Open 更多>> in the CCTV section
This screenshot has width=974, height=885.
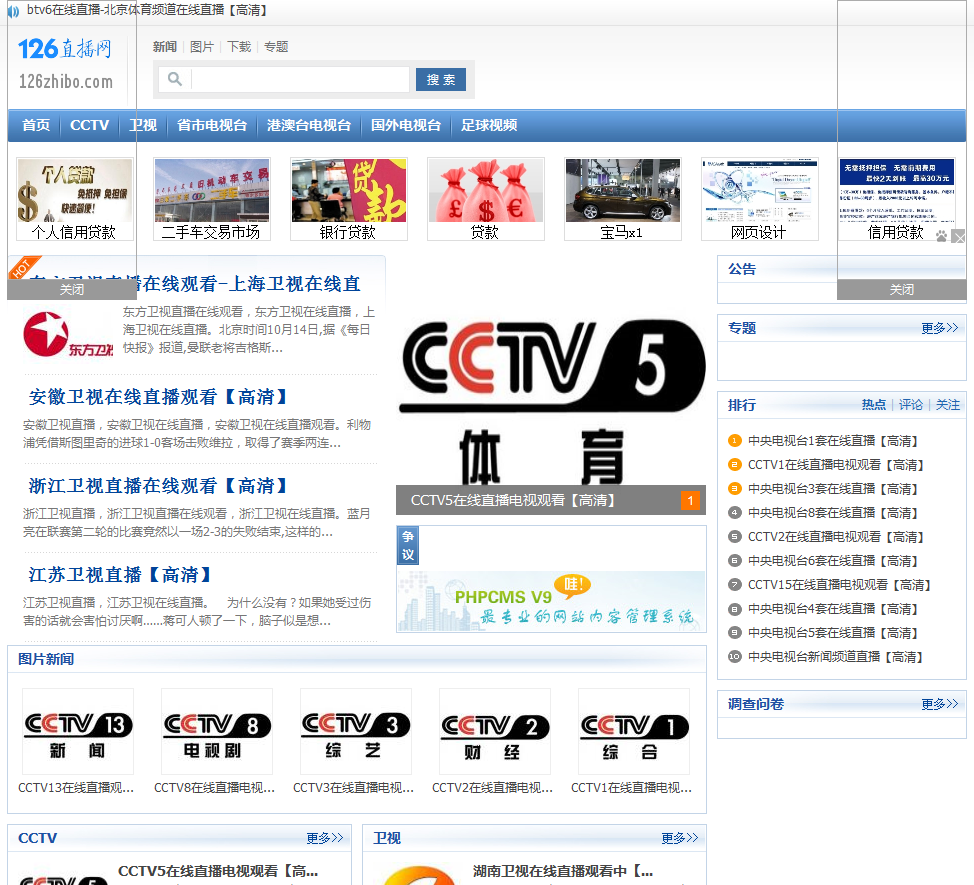point(324,838)
